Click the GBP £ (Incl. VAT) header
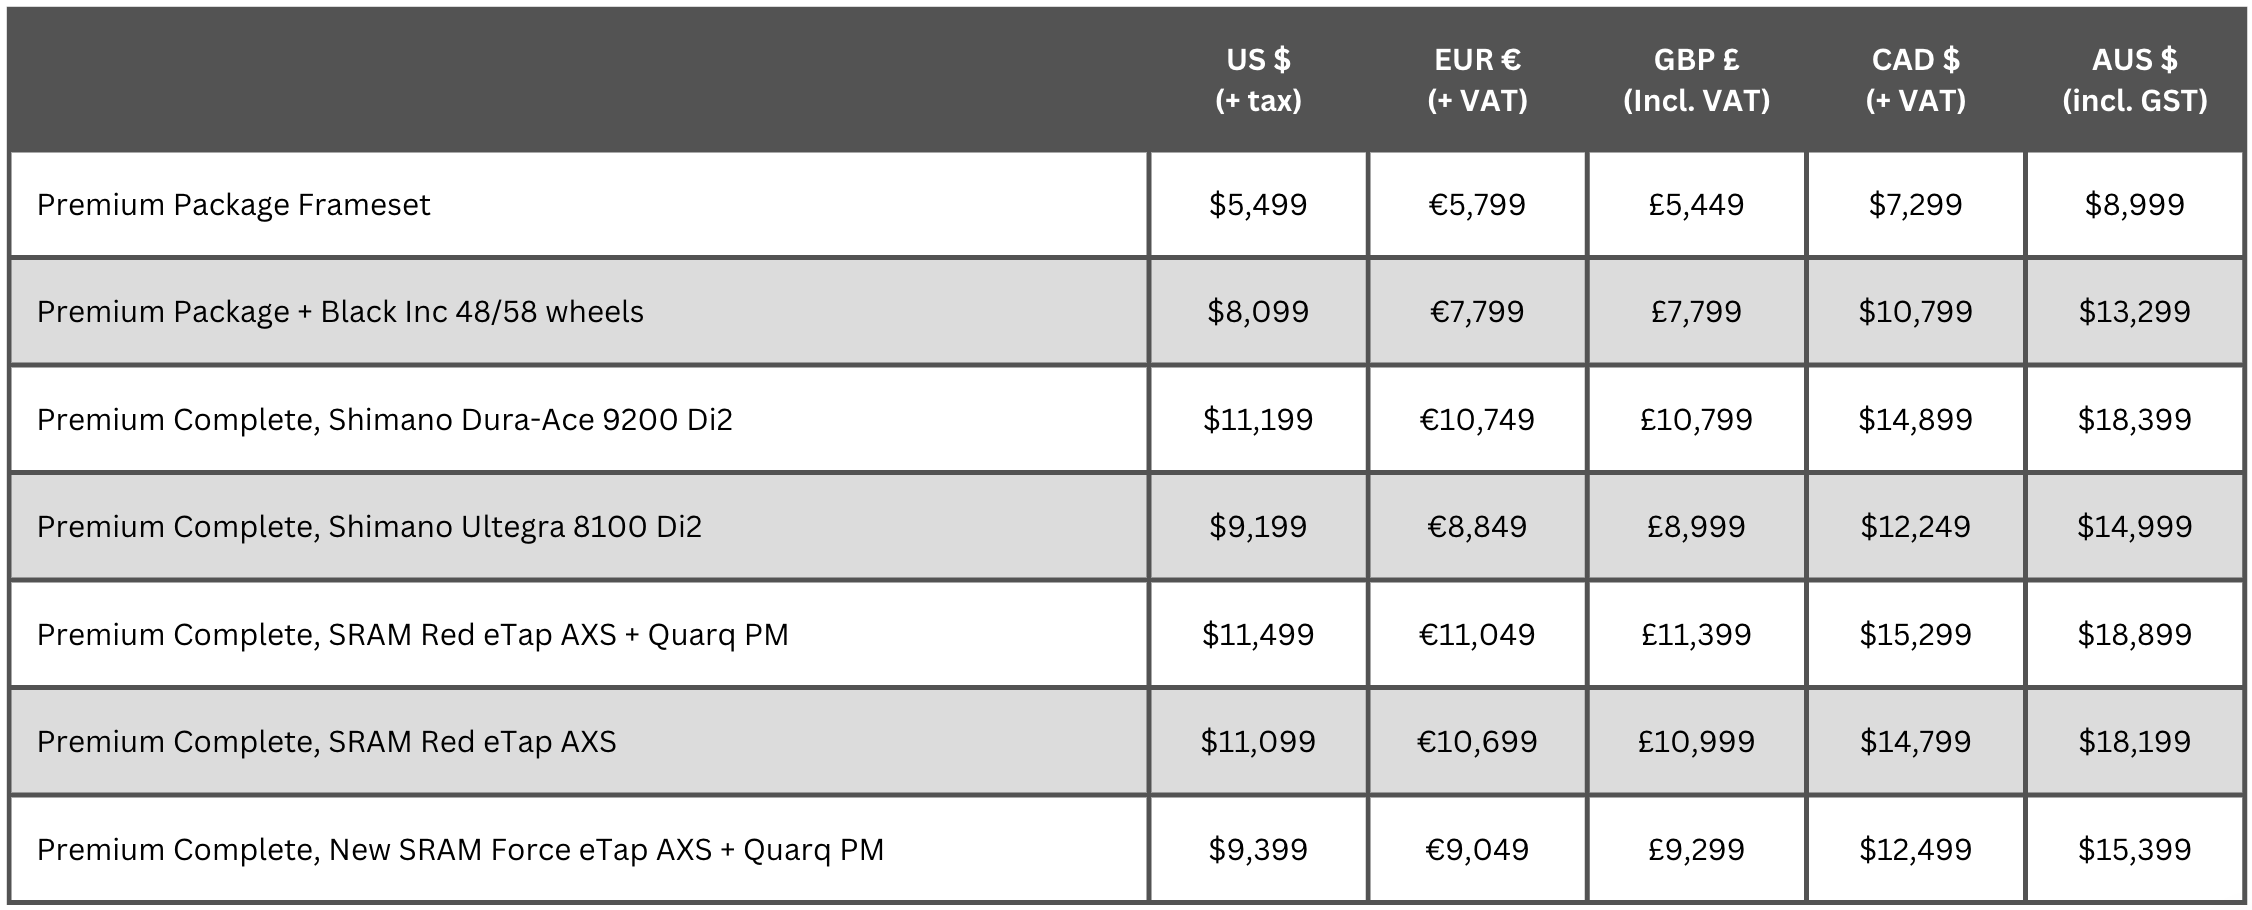The height and width of the screenshot is (910, 2252). pos(1696,80)
